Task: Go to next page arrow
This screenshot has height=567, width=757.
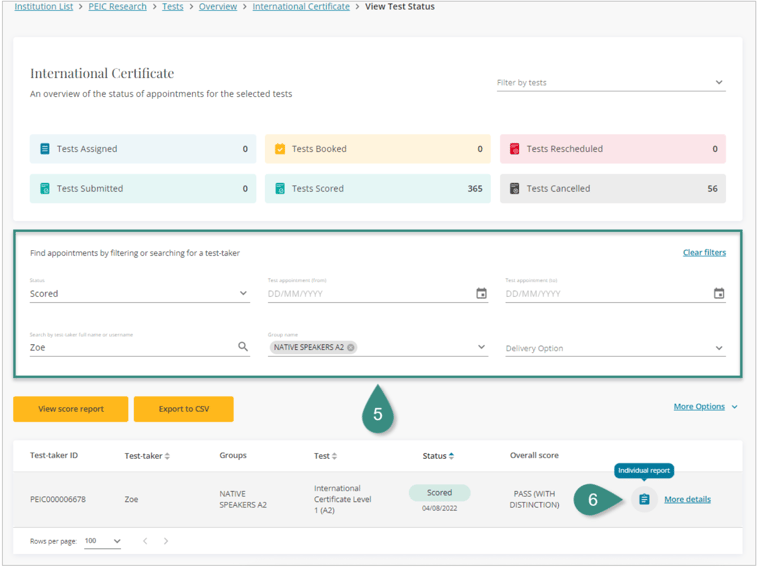Action: click(x=166, y=541)
